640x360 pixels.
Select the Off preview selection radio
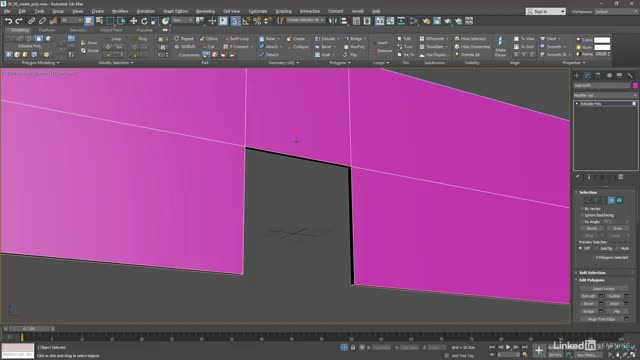581,248
